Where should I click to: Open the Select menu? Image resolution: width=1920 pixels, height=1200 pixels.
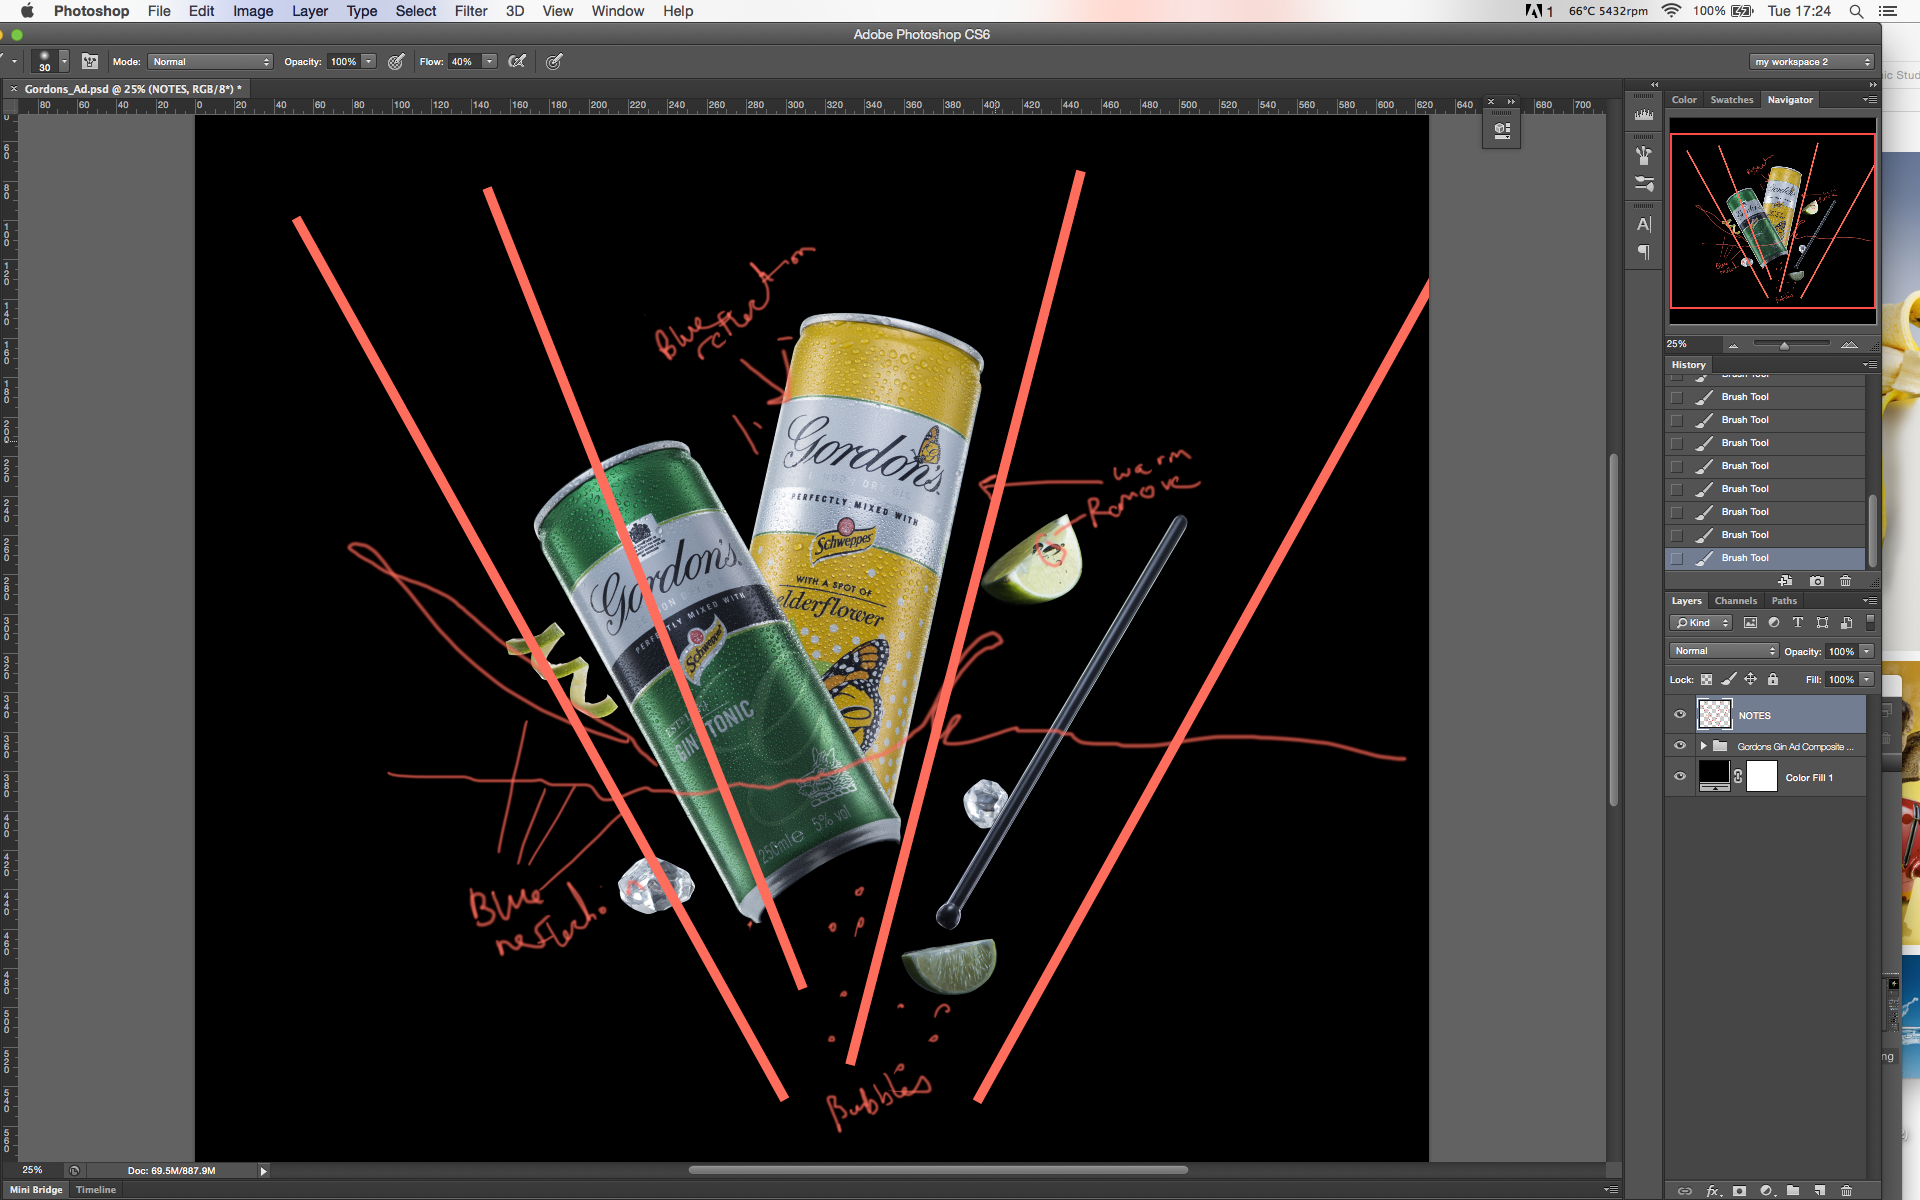[416, 11]
